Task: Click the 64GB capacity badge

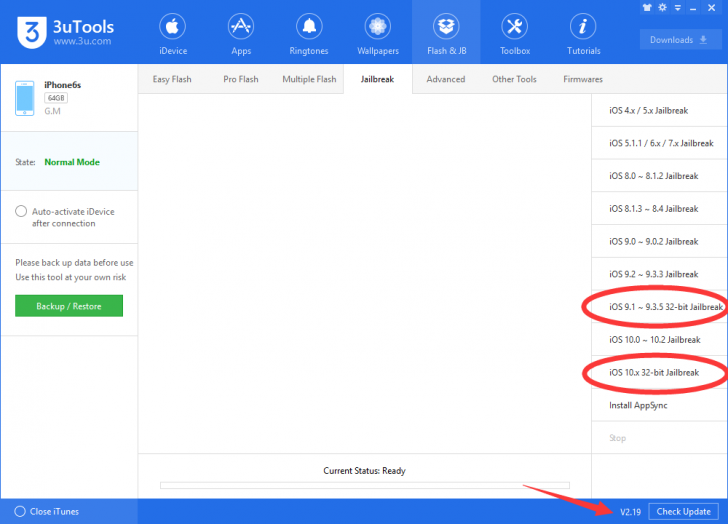Action: click(x=56, y=98)
